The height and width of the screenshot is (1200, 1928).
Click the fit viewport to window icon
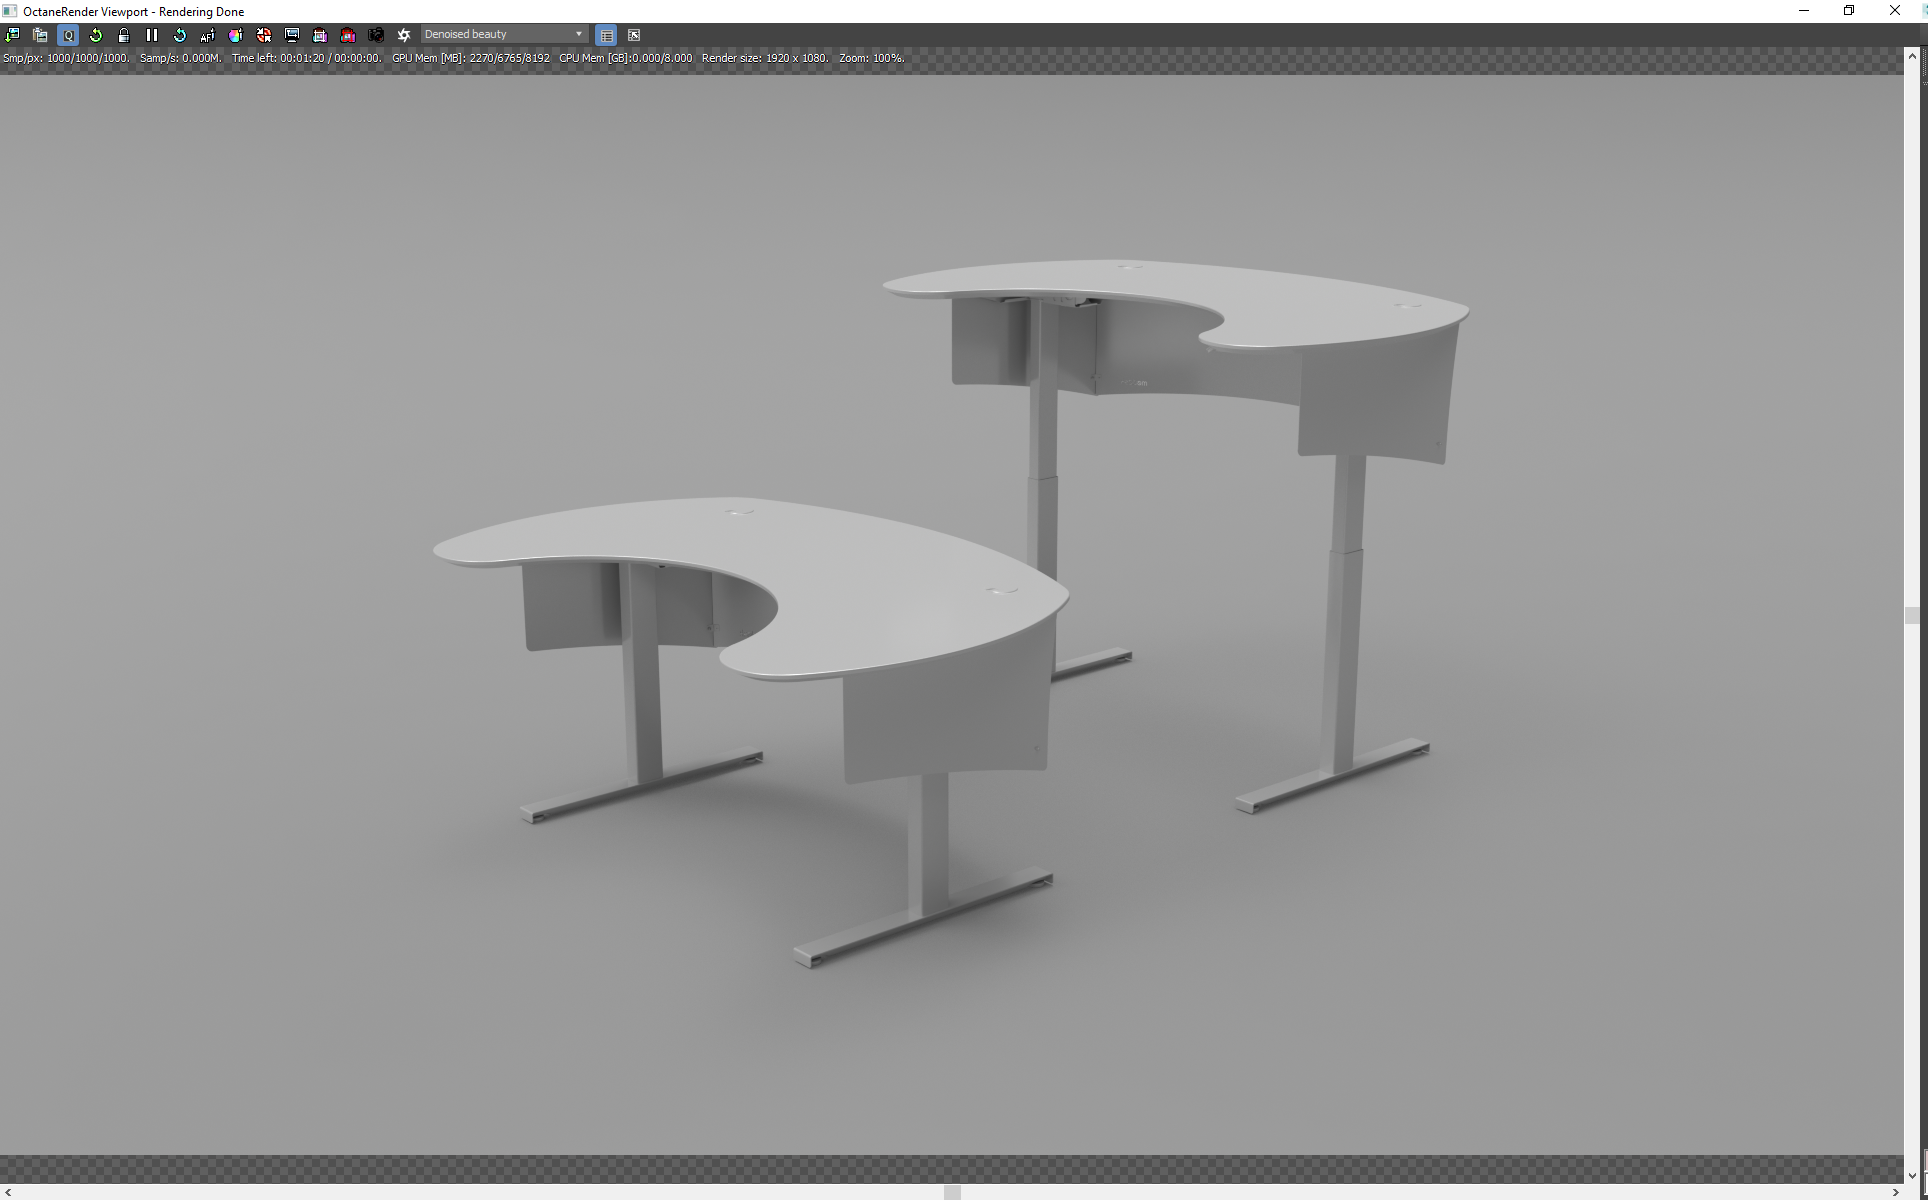634,35
